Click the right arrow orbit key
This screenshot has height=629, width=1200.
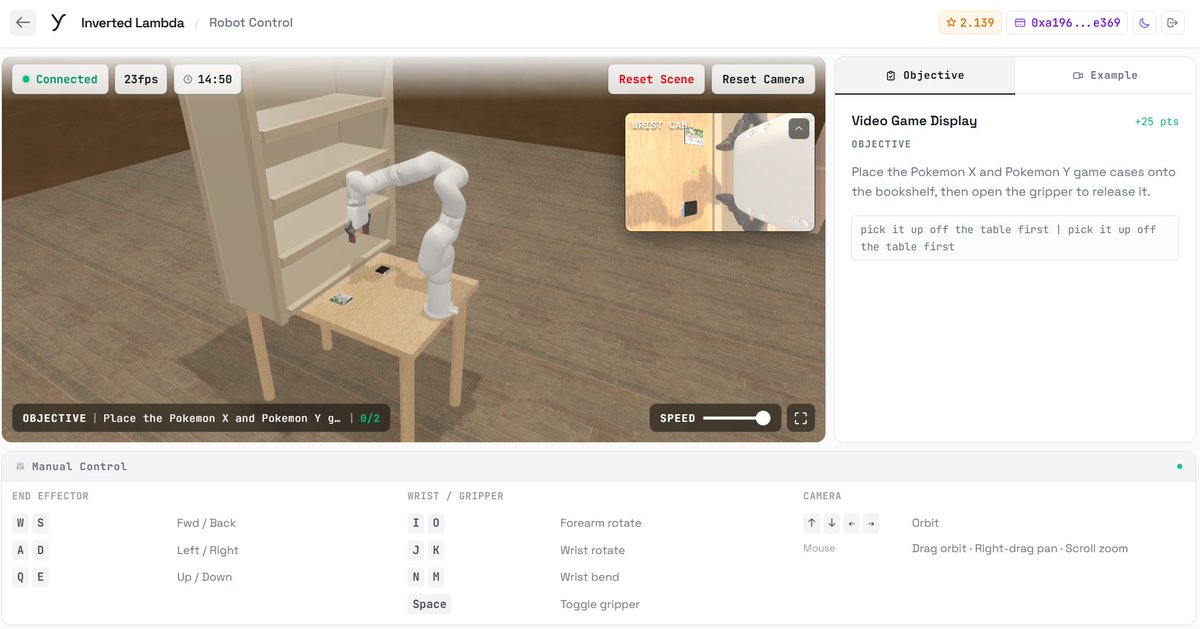[x=871, y=523]
